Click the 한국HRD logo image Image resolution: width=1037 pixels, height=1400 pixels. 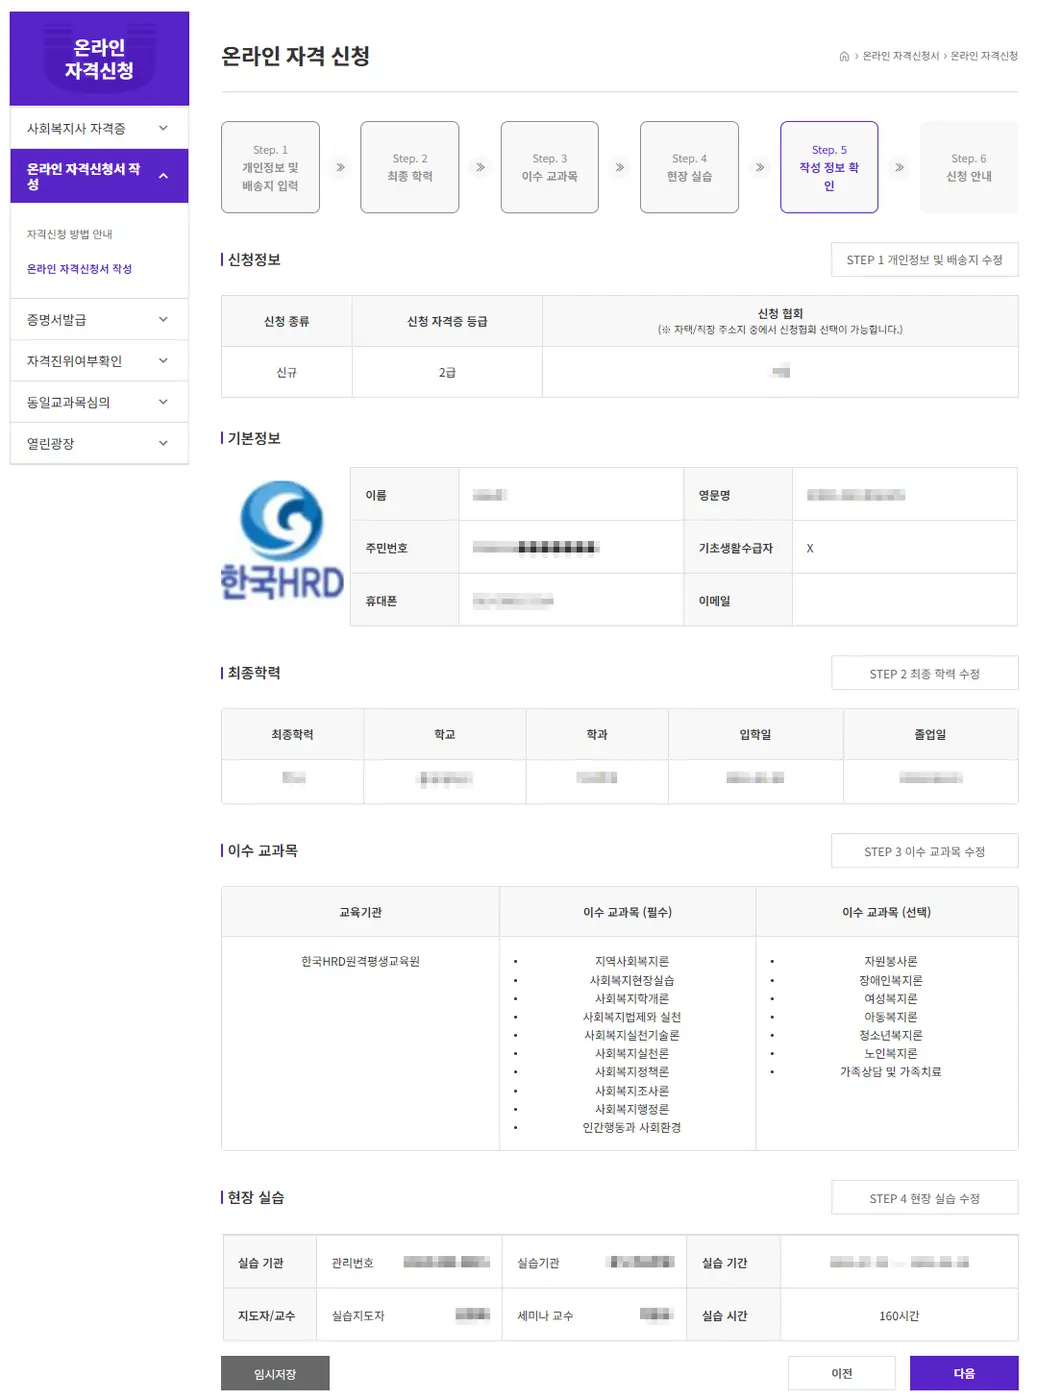(x=282, y=540)
